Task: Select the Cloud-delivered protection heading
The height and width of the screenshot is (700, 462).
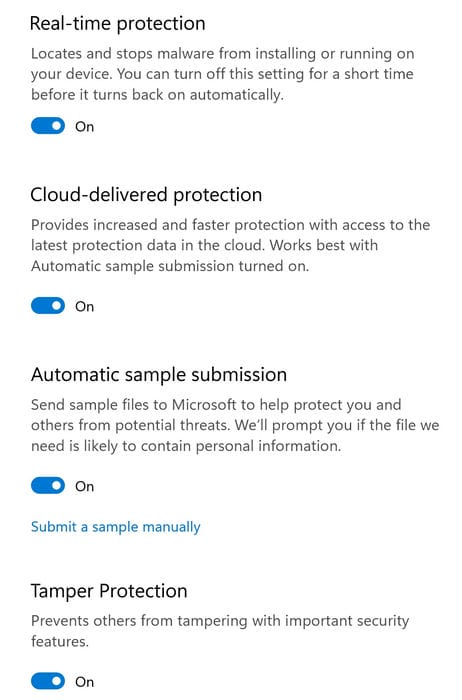Action: [x=146, y=195]
